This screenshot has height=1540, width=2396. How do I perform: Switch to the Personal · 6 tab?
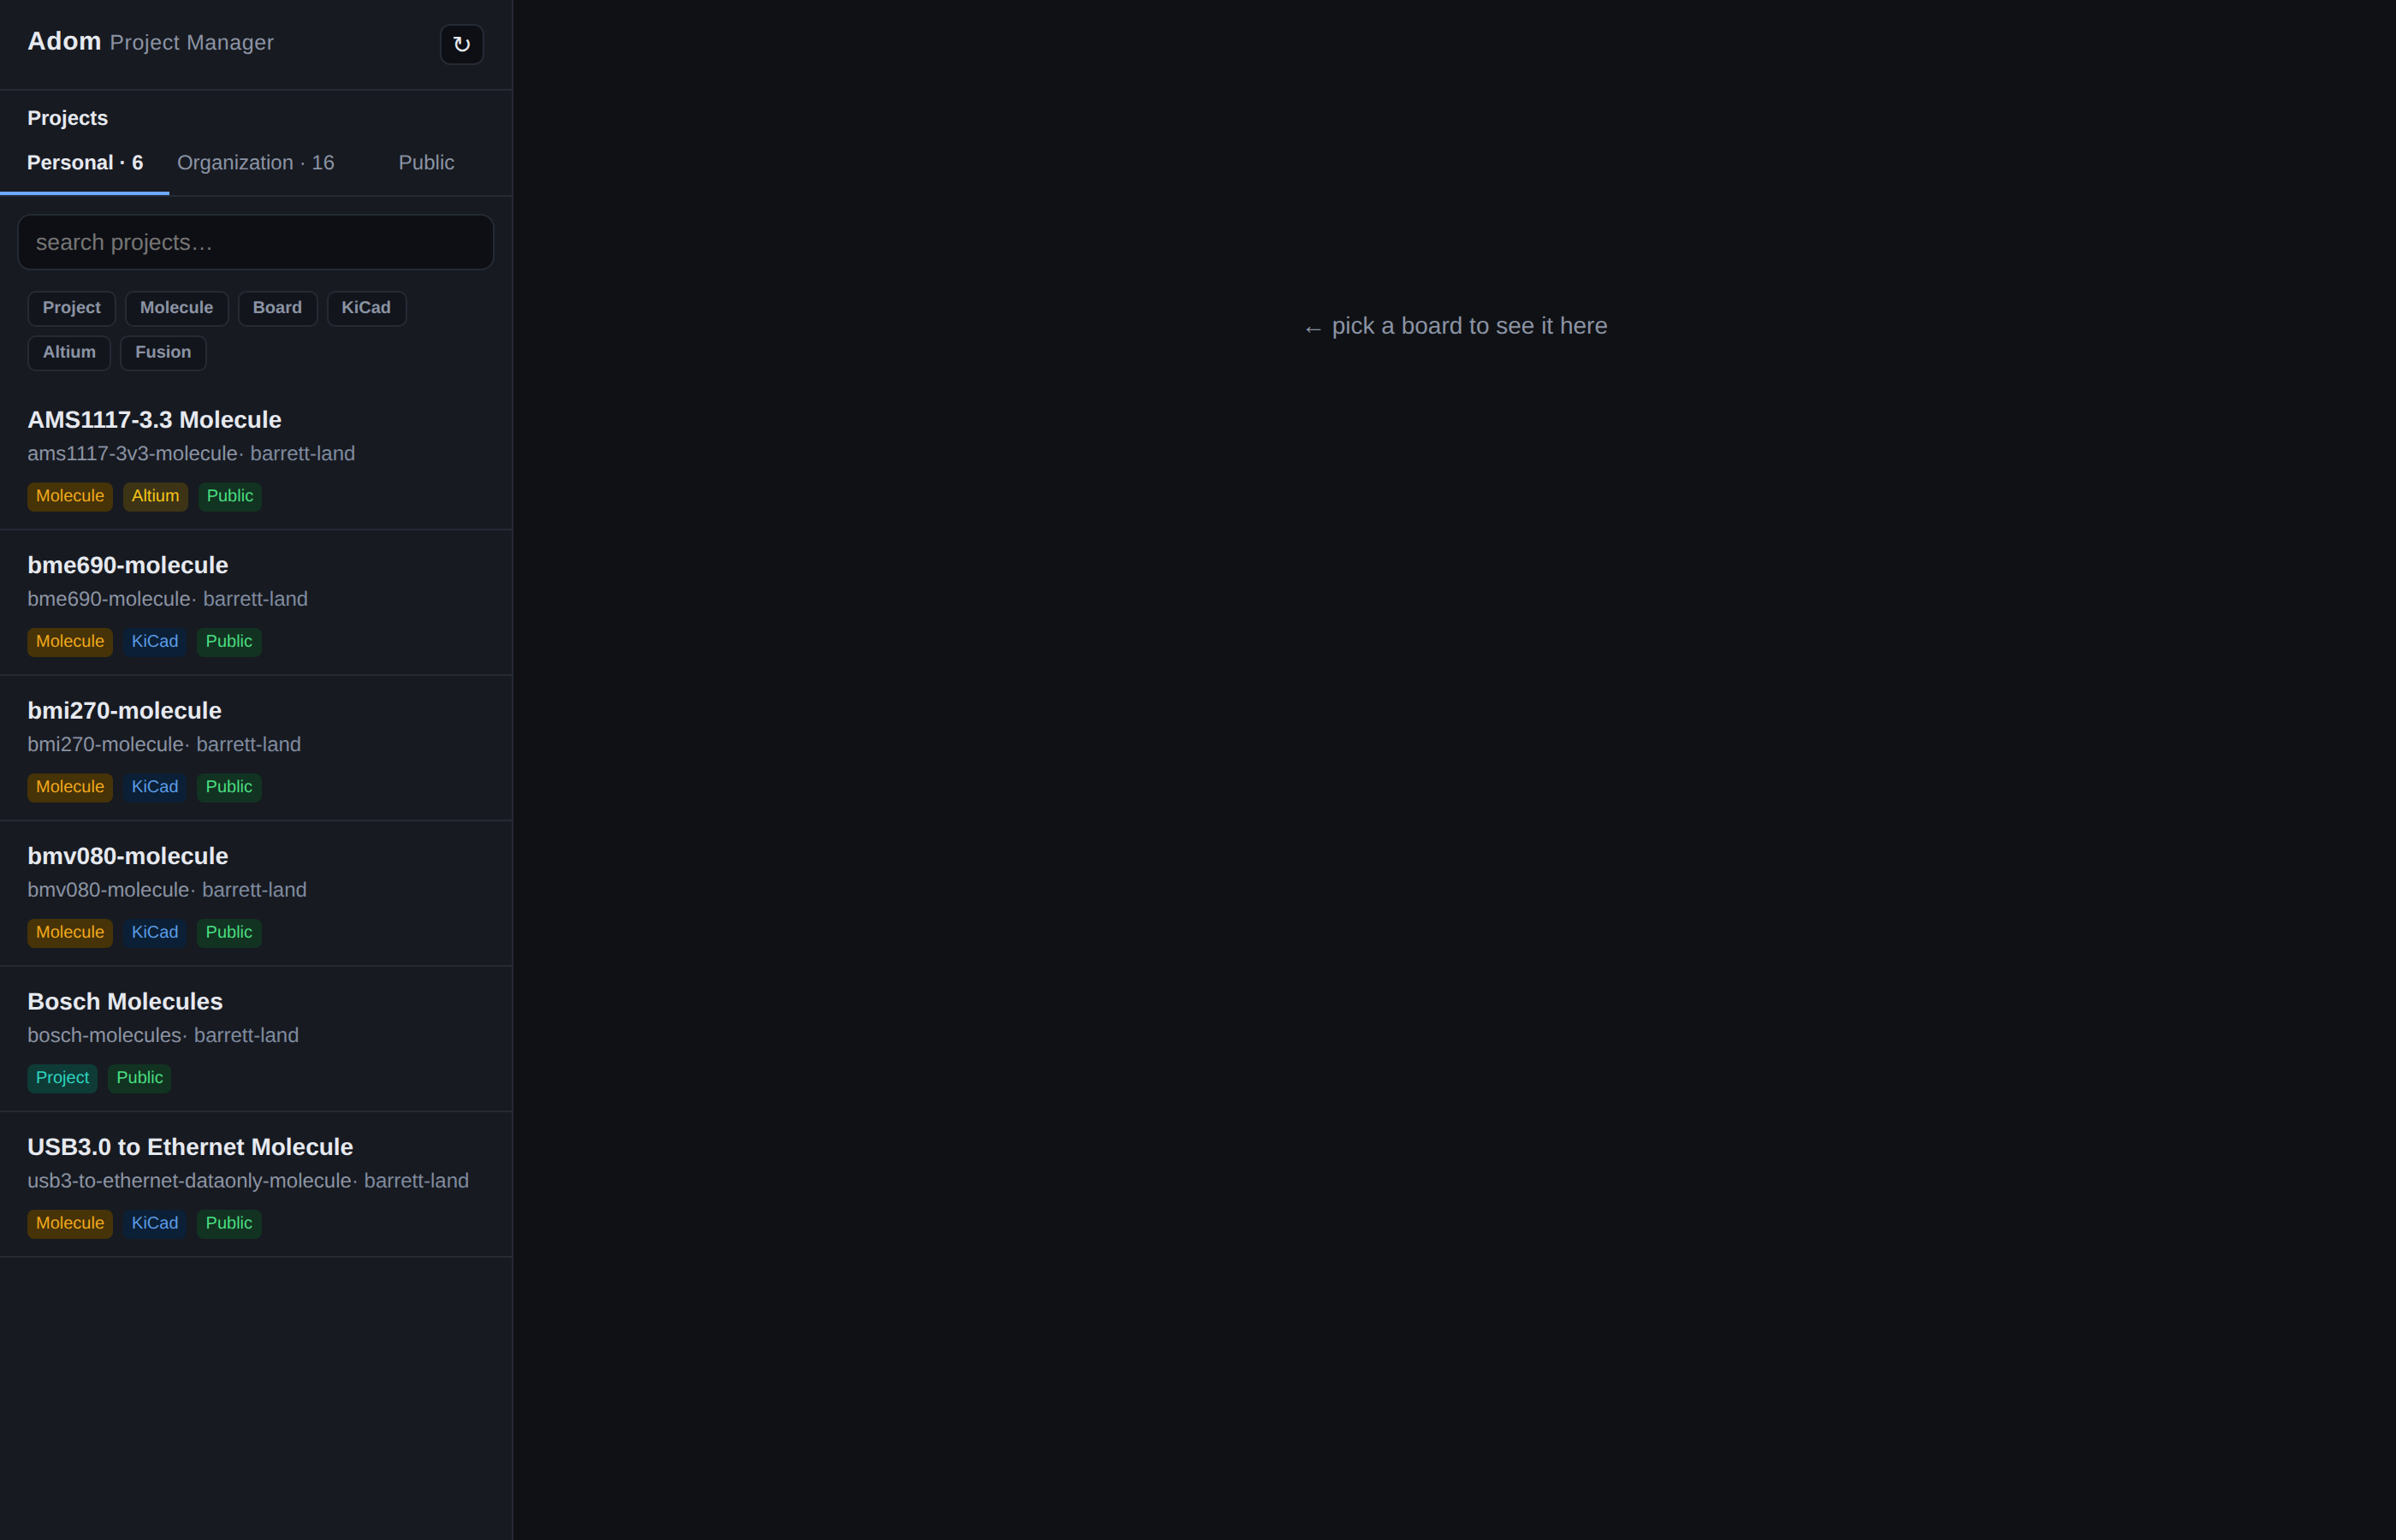click(85, 163)
